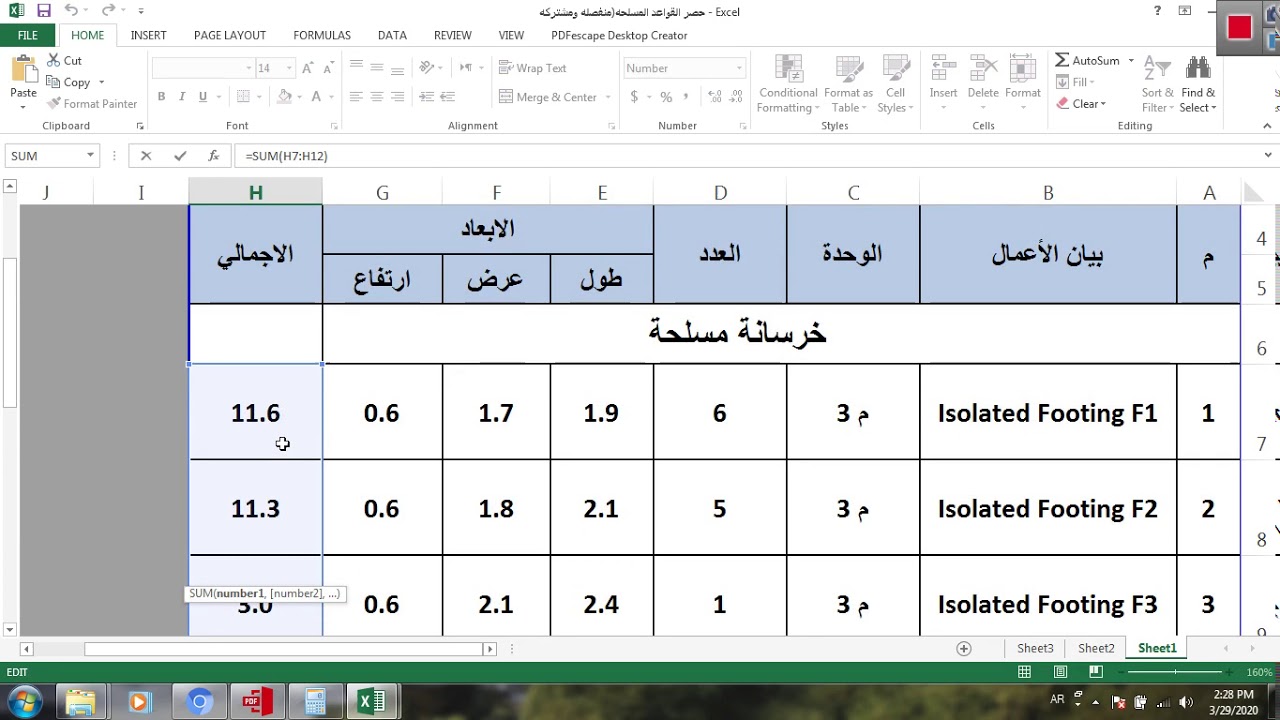Screen dimensions: 1280x720
Task: Open Conditional Formatting menu
Action: (x=788, y=85)
